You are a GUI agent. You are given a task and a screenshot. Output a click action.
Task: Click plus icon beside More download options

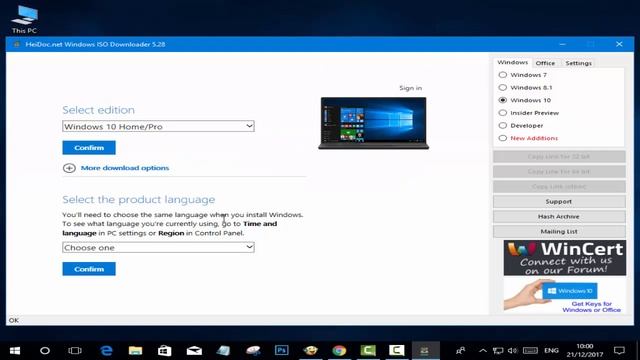point(69,168)
